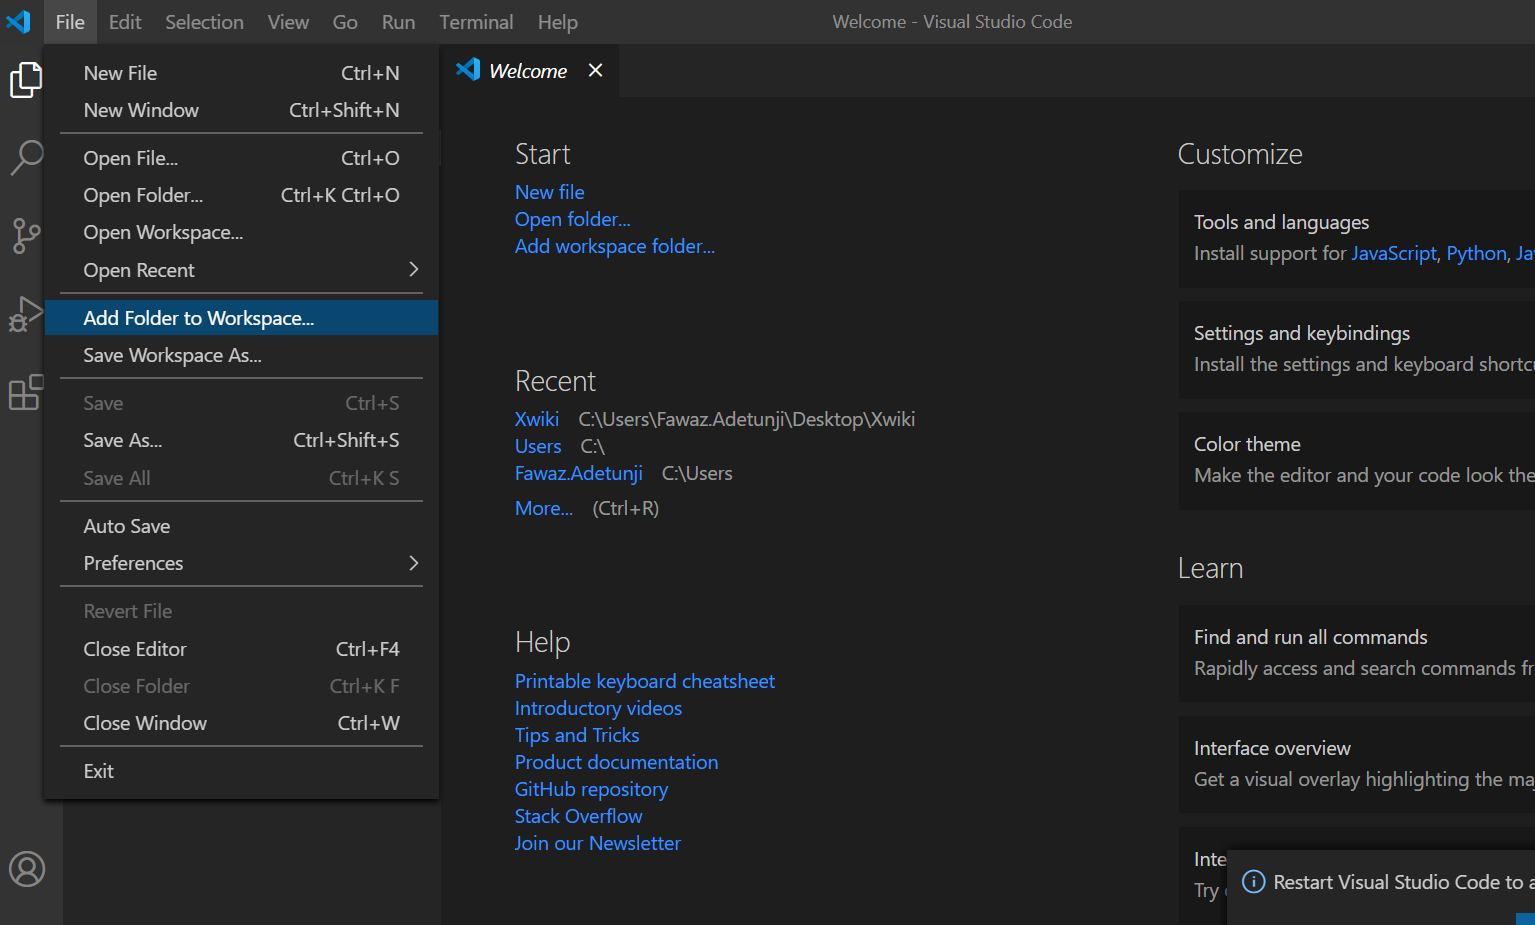The image size is (1535, 925).
Task: Open the Selection menu
Action: [204, 22]
